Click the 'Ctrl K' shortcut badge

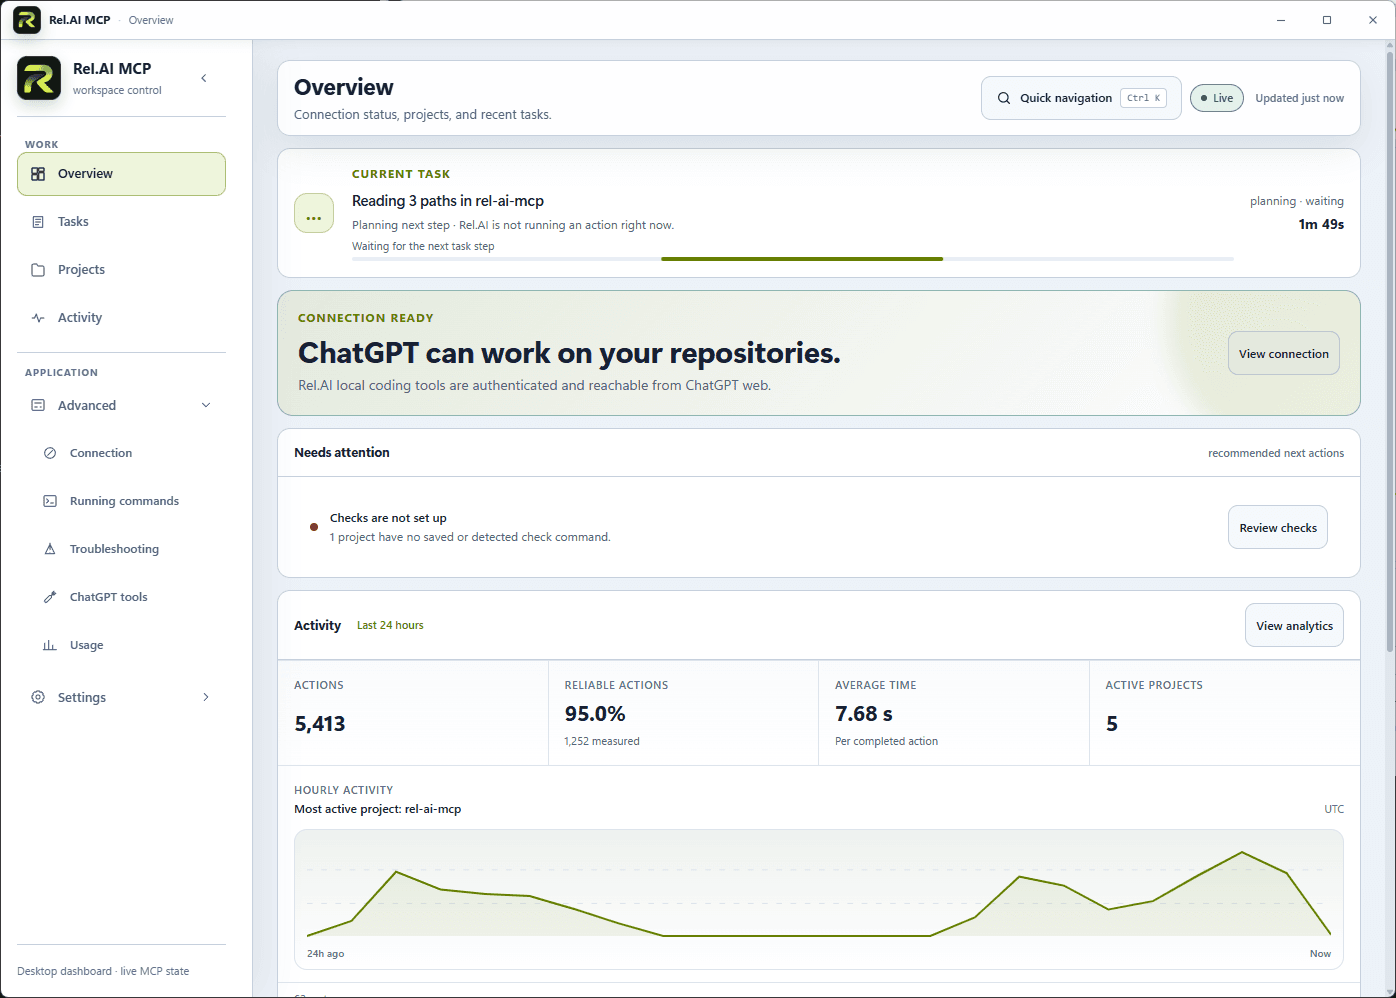coord(1144,98)
